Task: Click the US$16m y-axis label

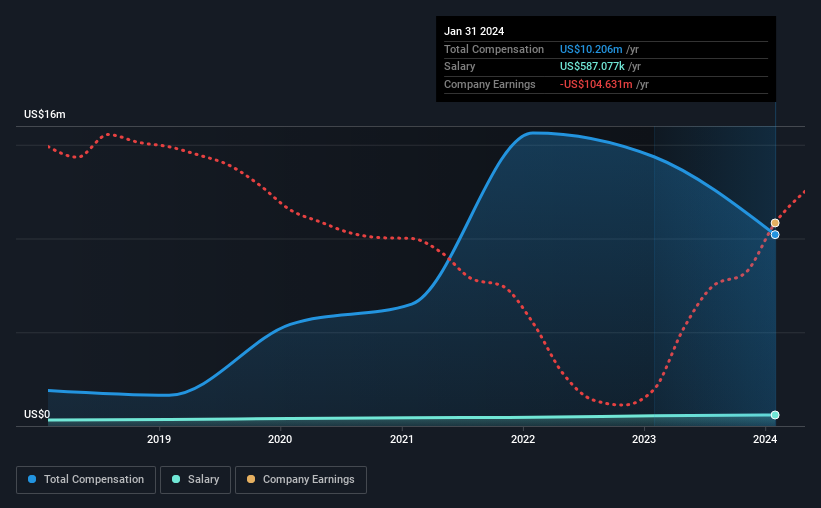Action: coord(45,114)
